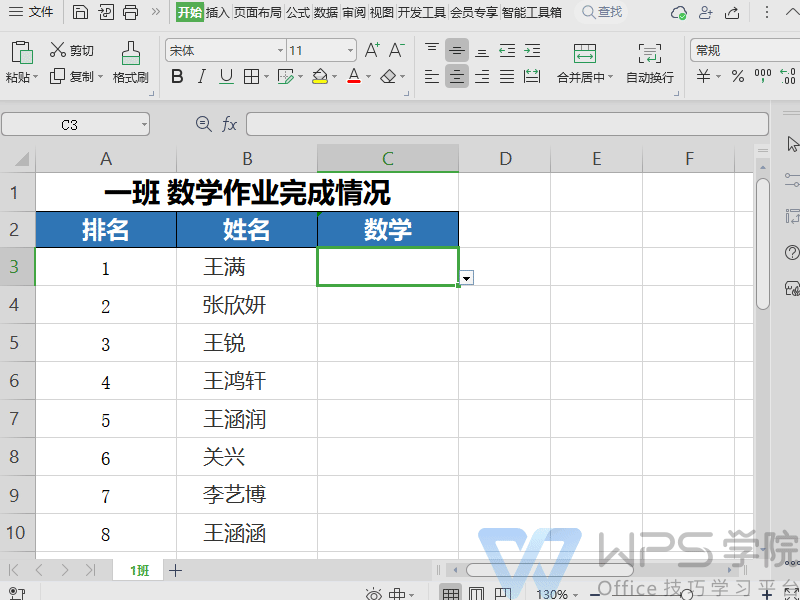Select the column C header
The height and width of the screenshot is (600, 800).
388,159
